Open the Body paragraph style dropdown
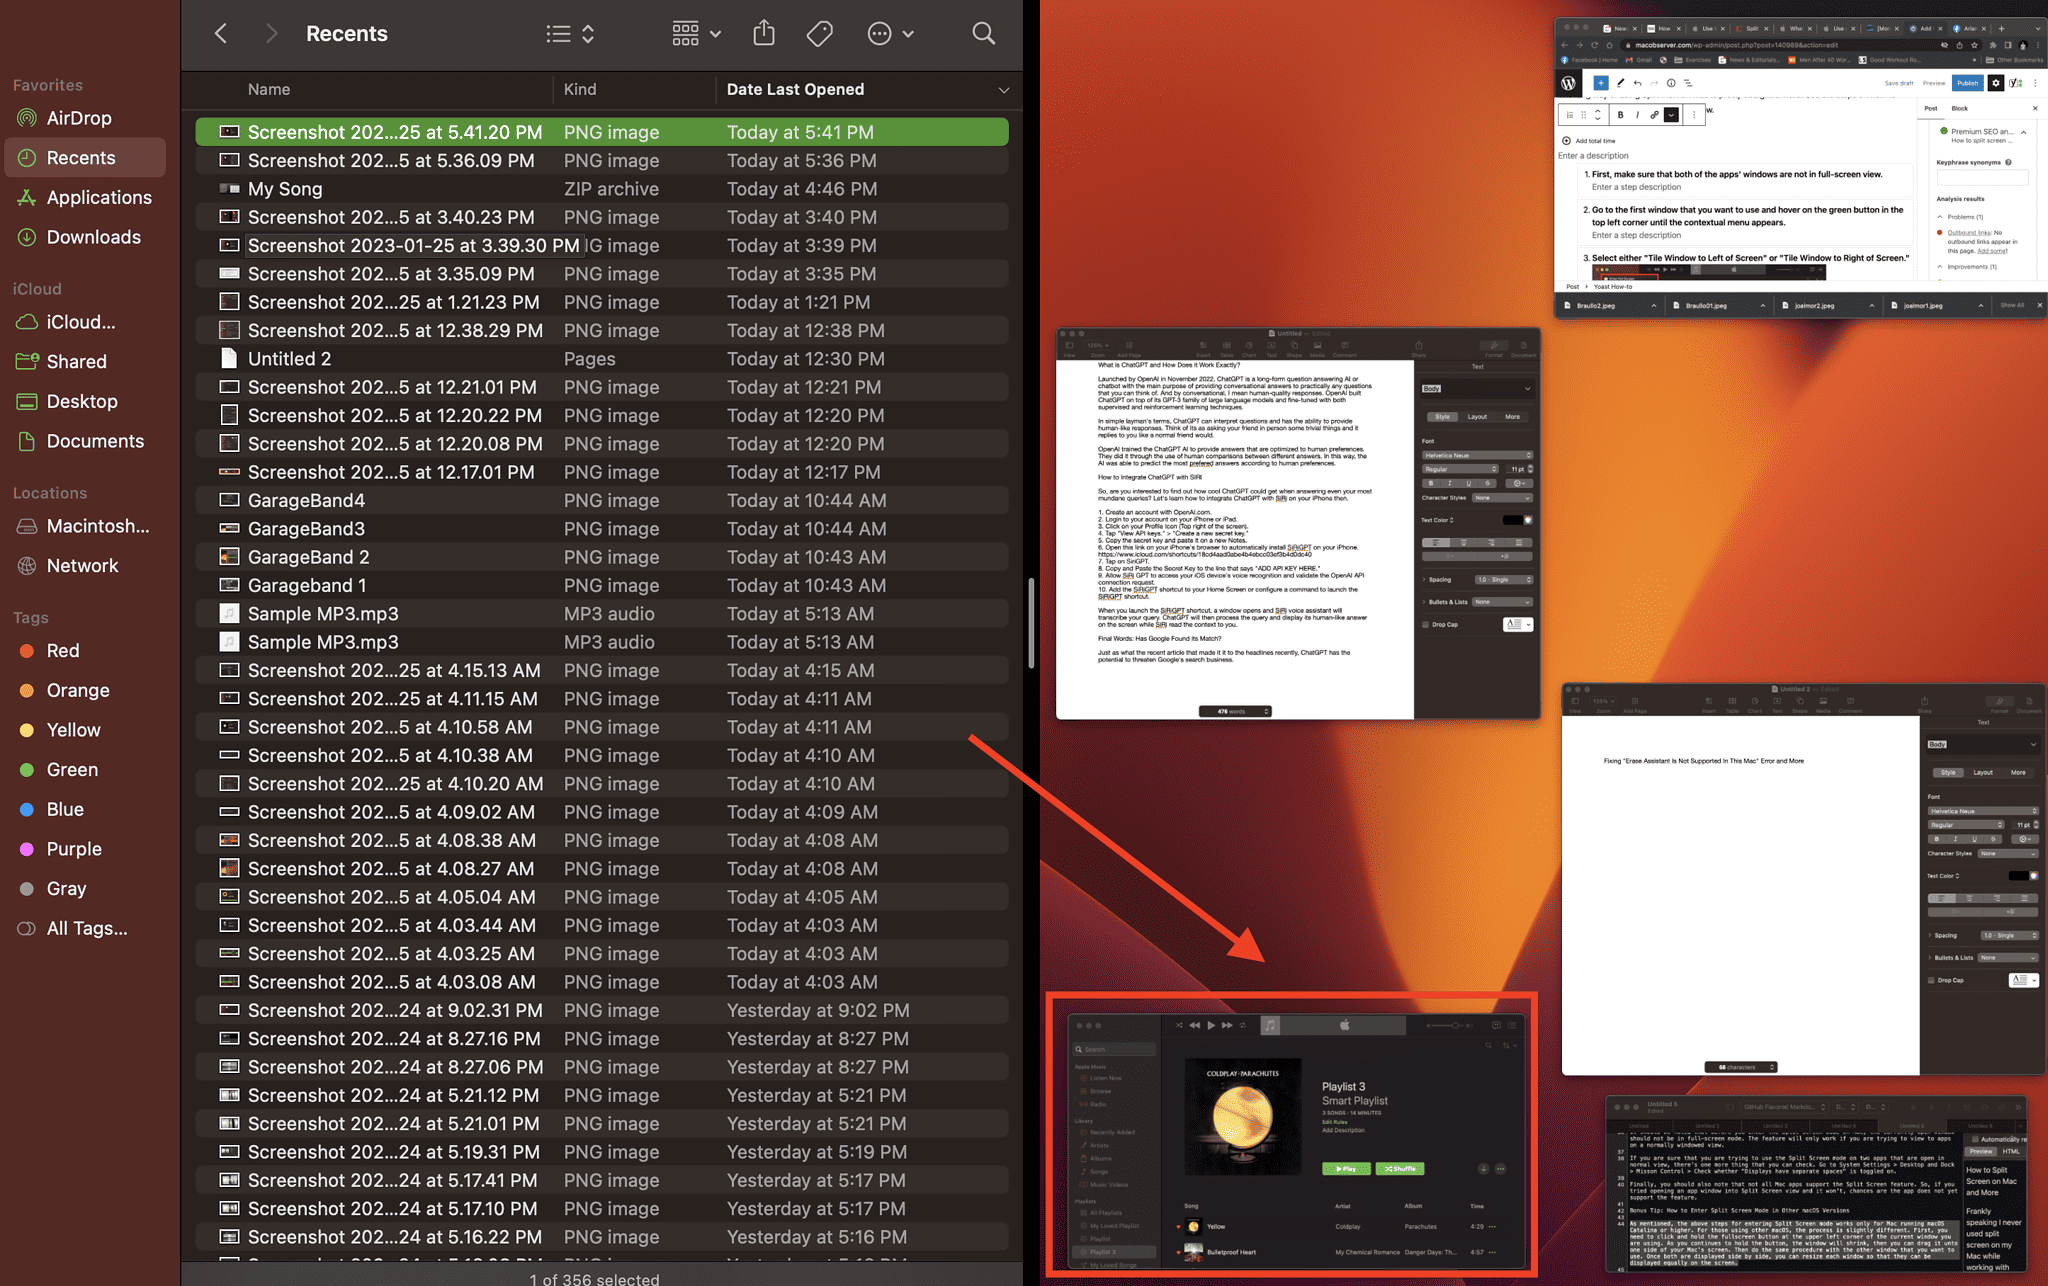This screenshot has height=1286, width=2048. click(x=1478, y=388)
